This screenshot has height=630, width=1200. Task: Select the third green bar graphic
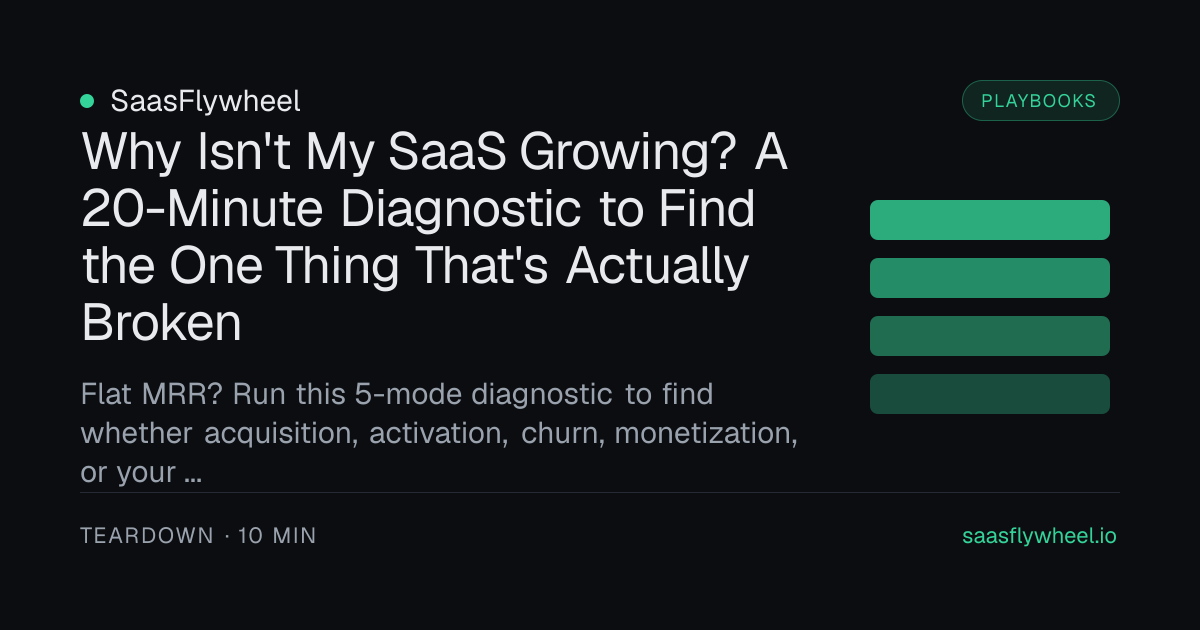point(990,336)
